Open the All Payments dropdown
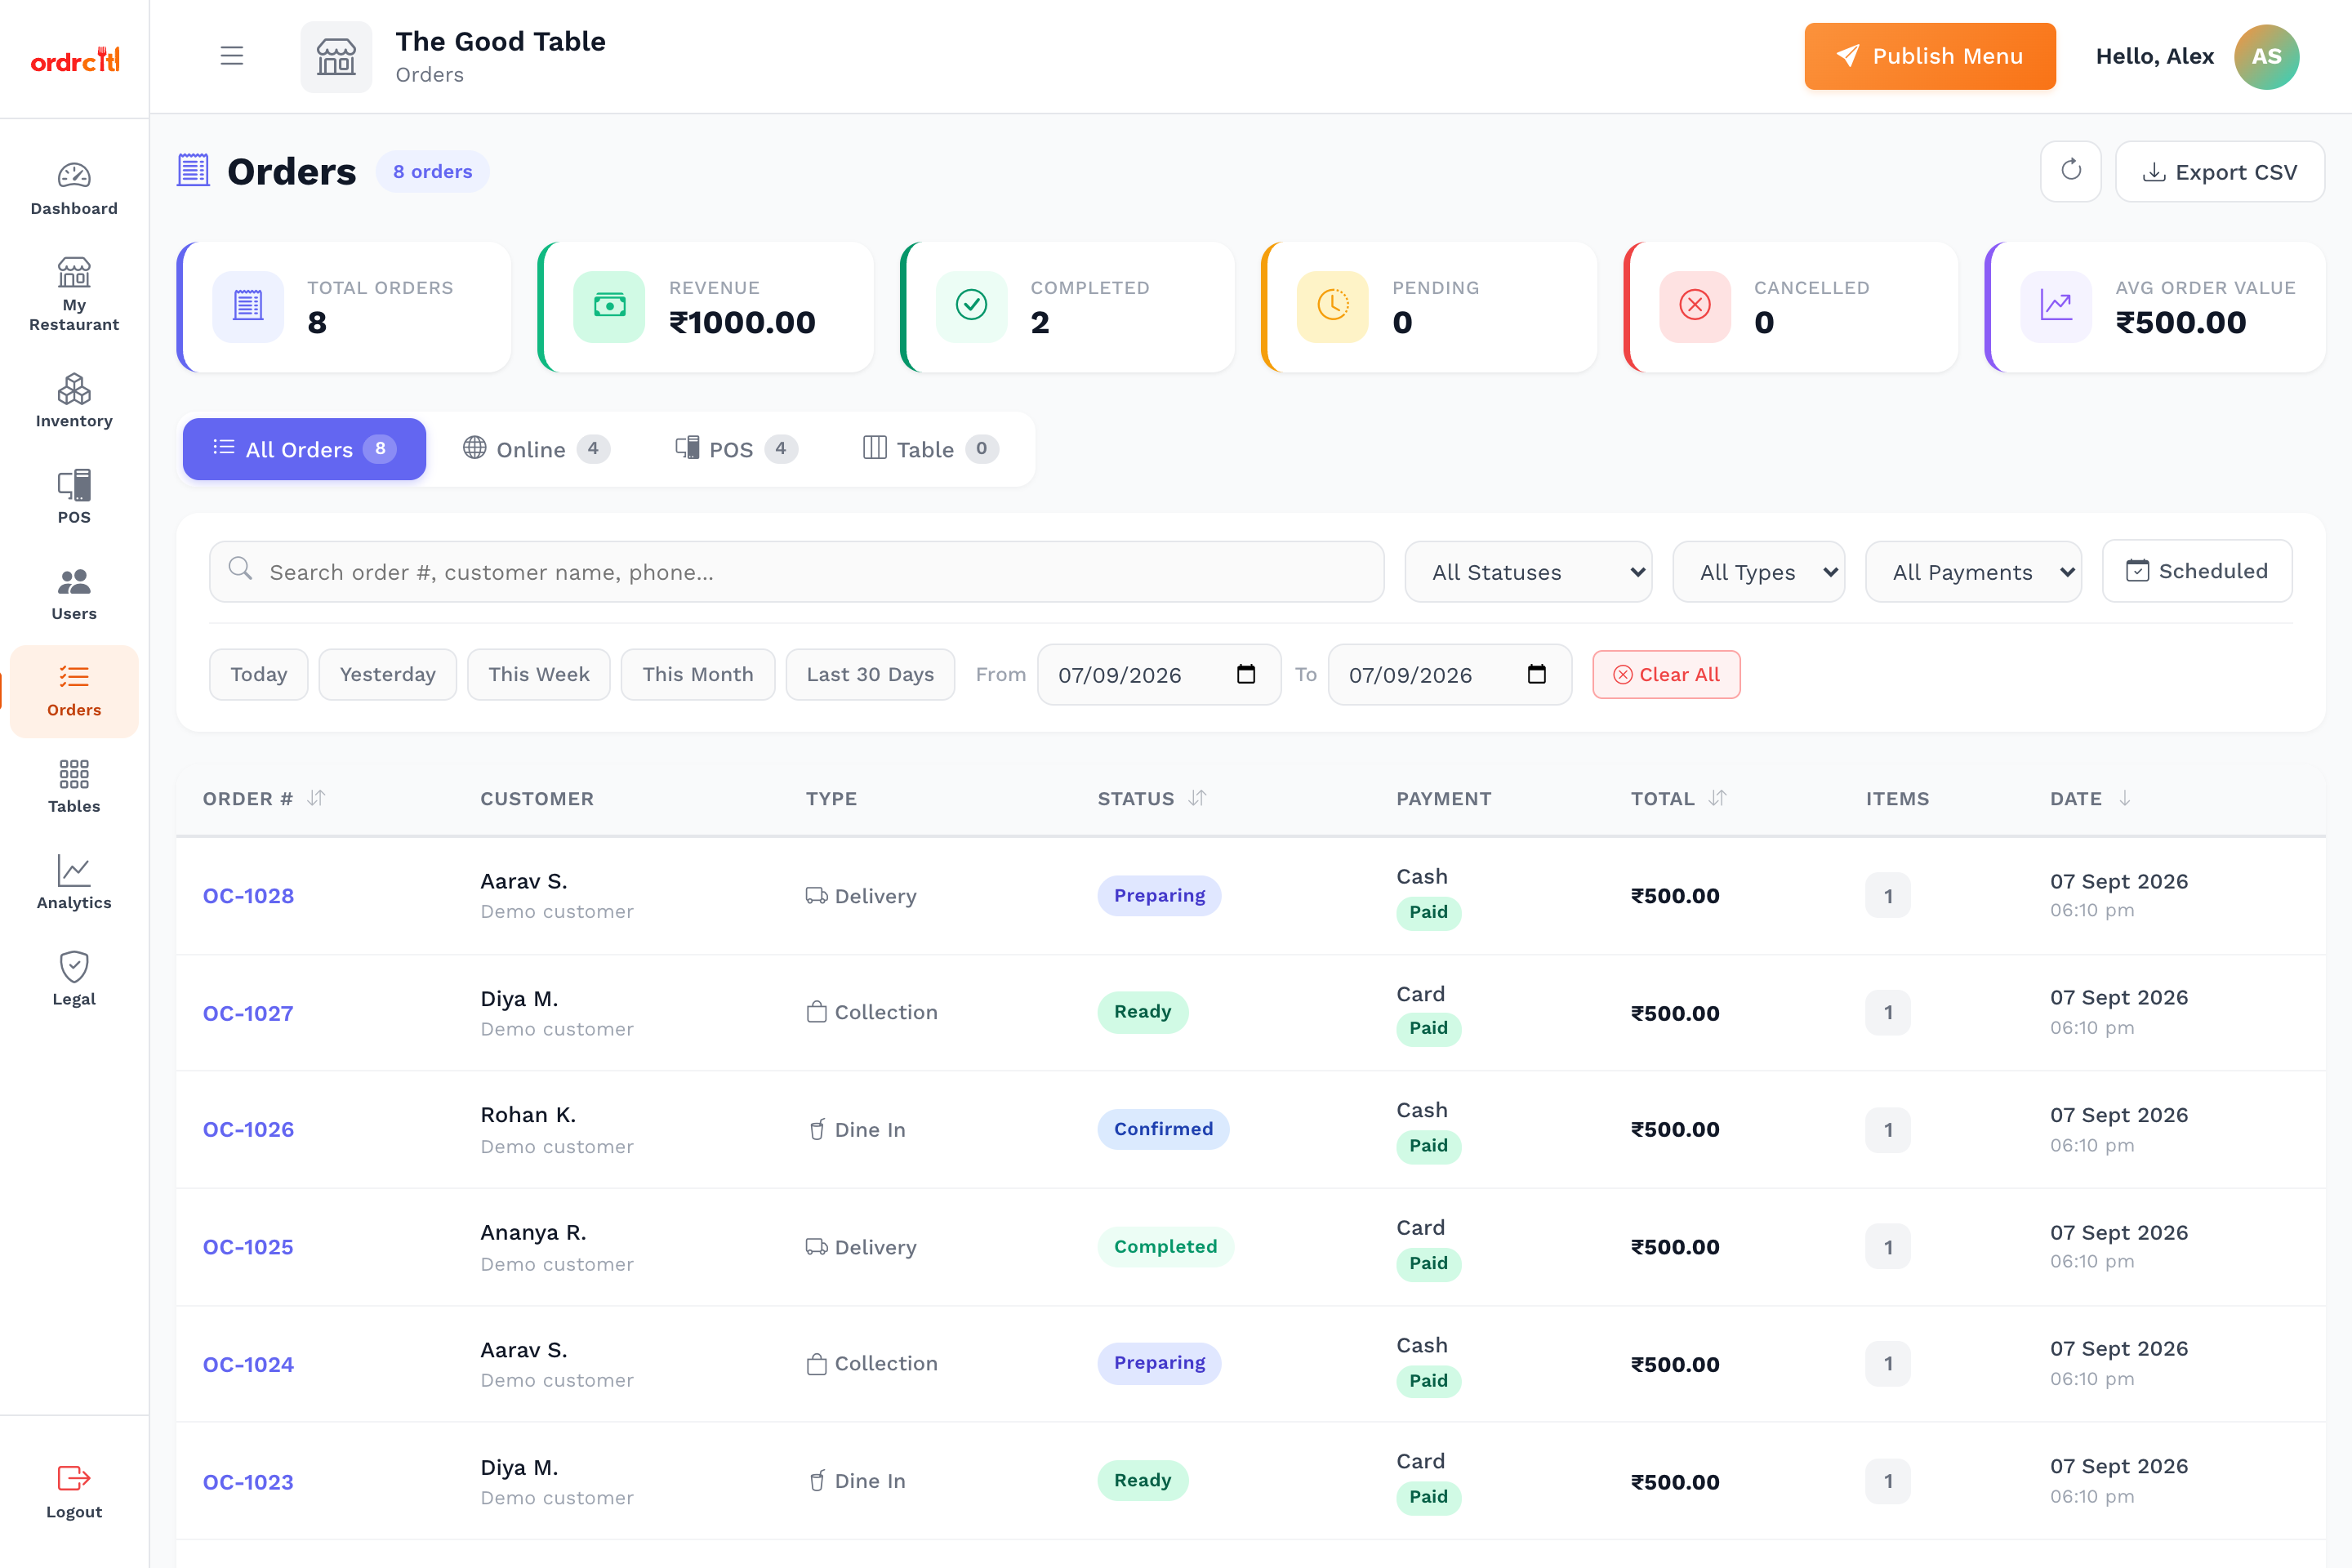 point(1974,572)
